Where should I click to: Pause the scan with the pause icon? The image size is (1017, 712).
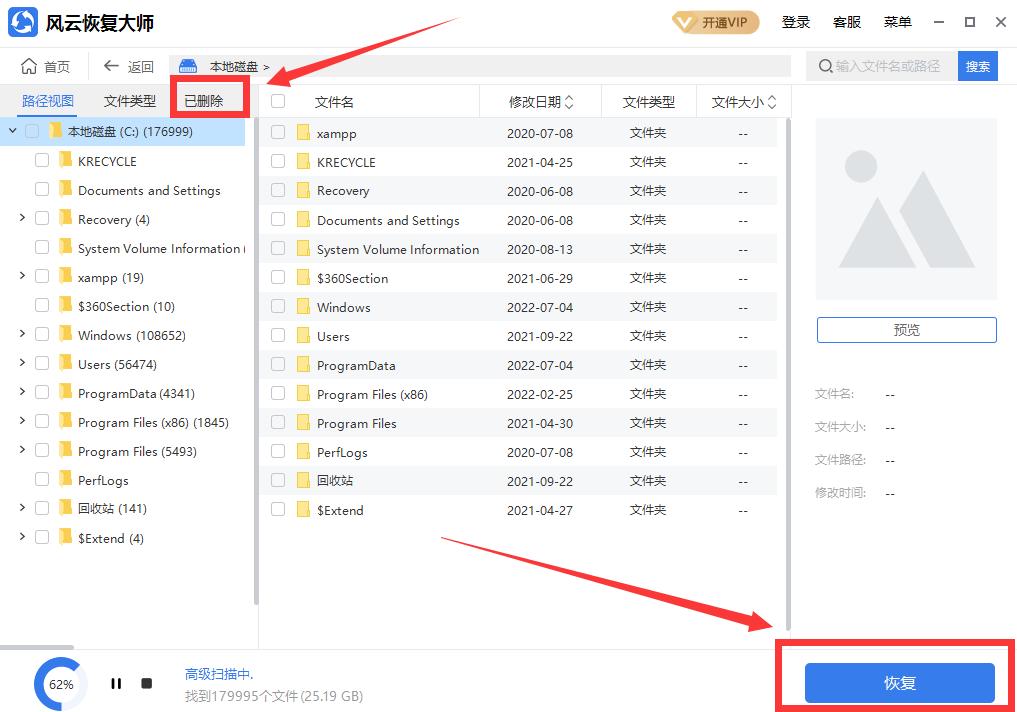tap(116, 683)
